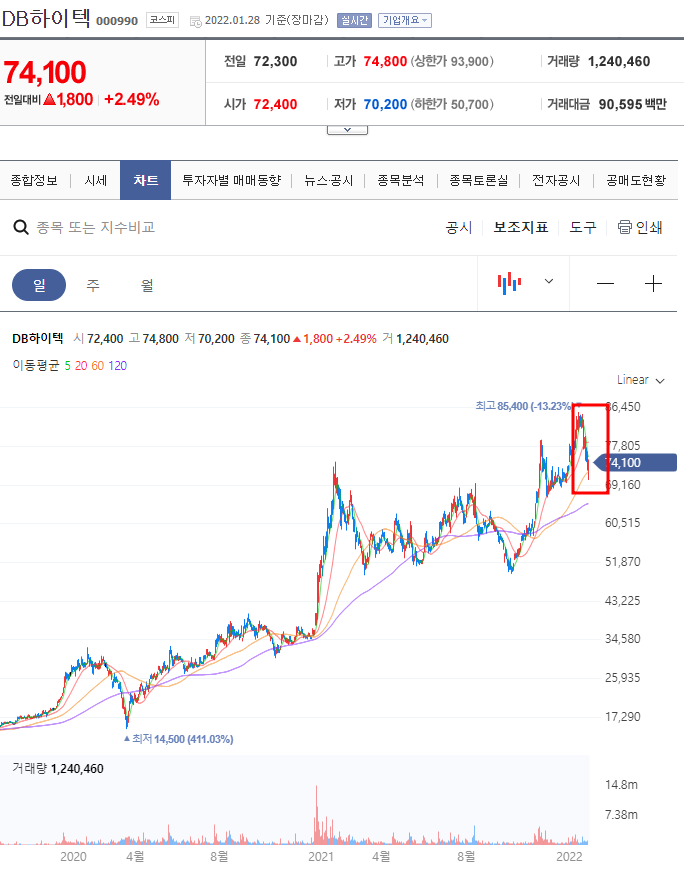684x889 pixels.
Task: Expand the chart type dropdown chevron
Action: (x=548, y=281)
